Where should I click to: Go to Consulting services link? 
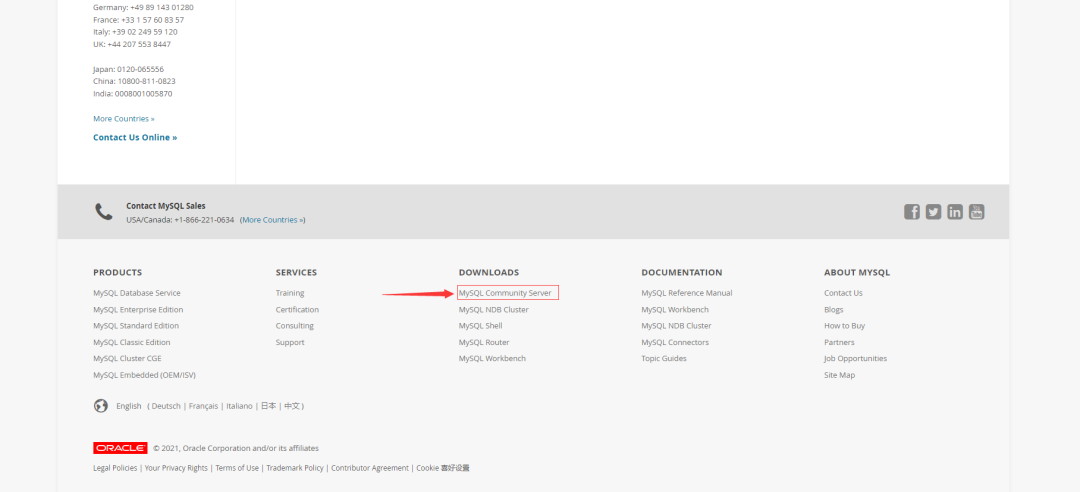click(295, 326)
